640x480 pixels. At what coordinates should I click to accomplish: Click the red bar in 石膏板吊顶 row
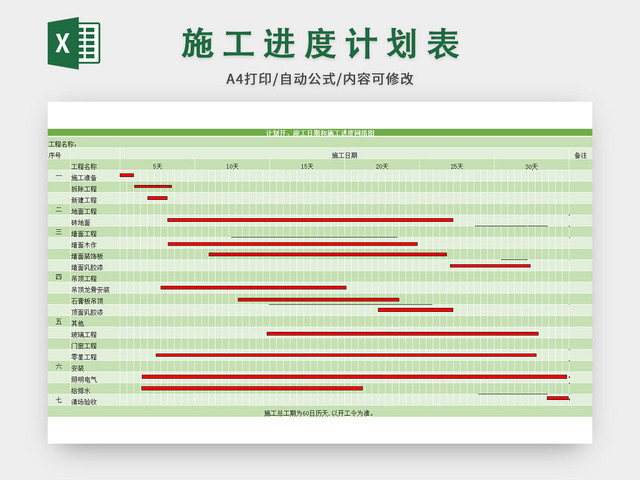point(318,300)
